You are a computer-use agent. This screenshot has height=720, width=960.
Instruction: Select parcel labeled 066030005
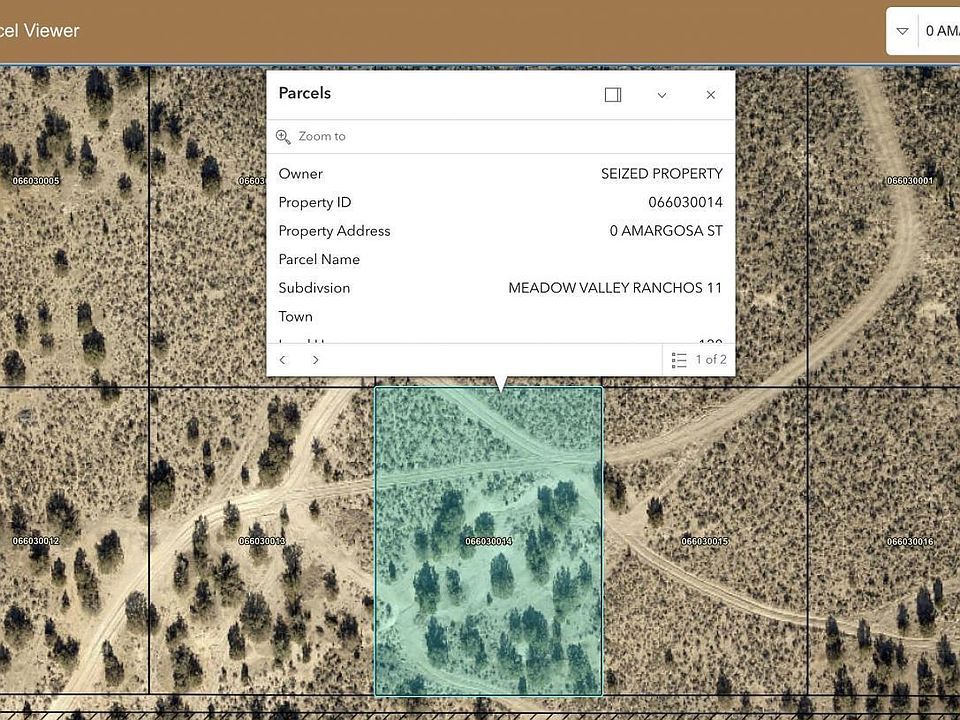36,181
